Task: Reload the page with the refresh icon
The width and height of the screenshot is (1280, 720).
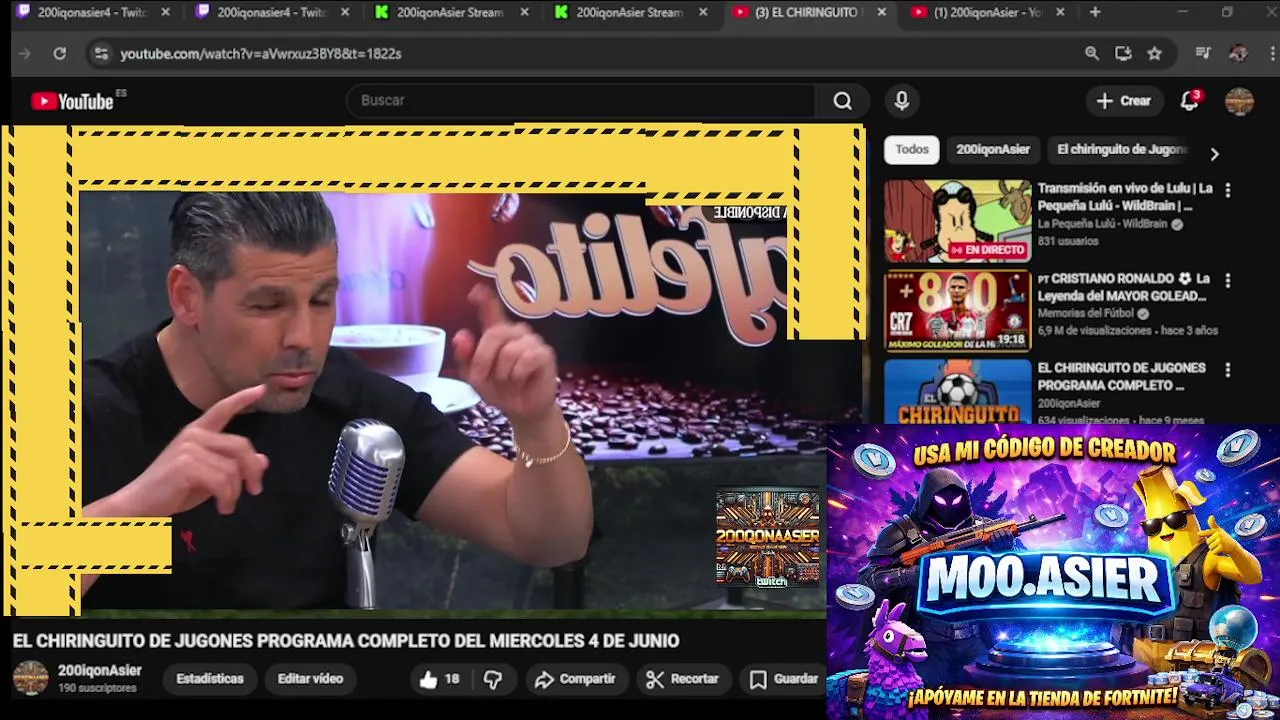Action: (x=60, y=54)
